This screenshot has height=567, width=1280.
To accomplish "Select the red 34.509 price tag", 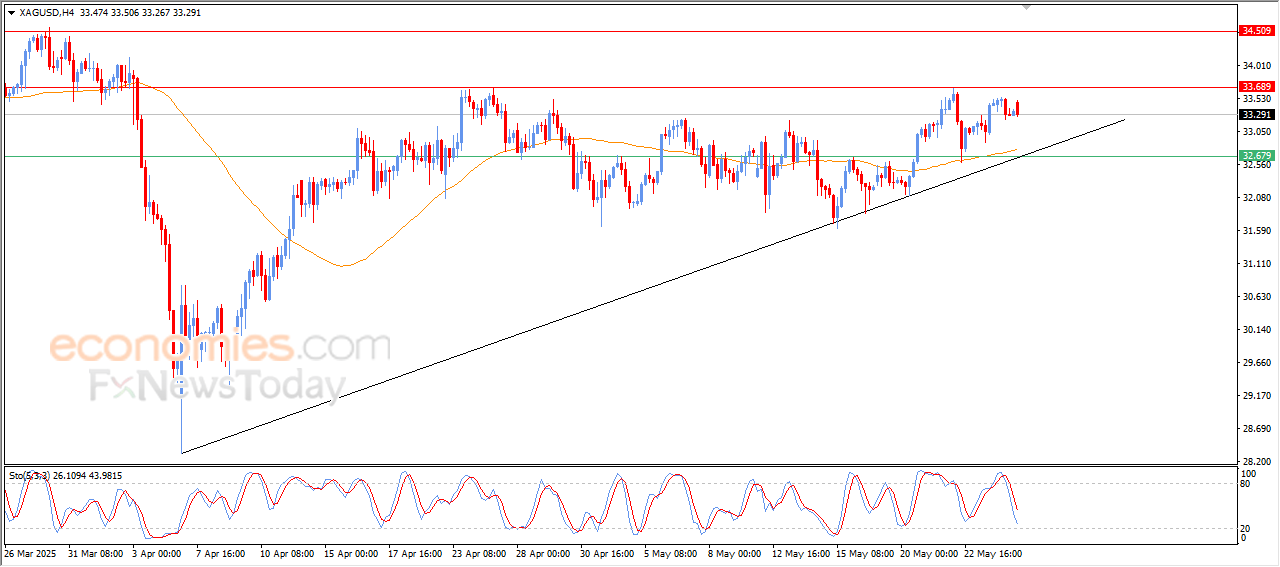I will point(1255,31).
